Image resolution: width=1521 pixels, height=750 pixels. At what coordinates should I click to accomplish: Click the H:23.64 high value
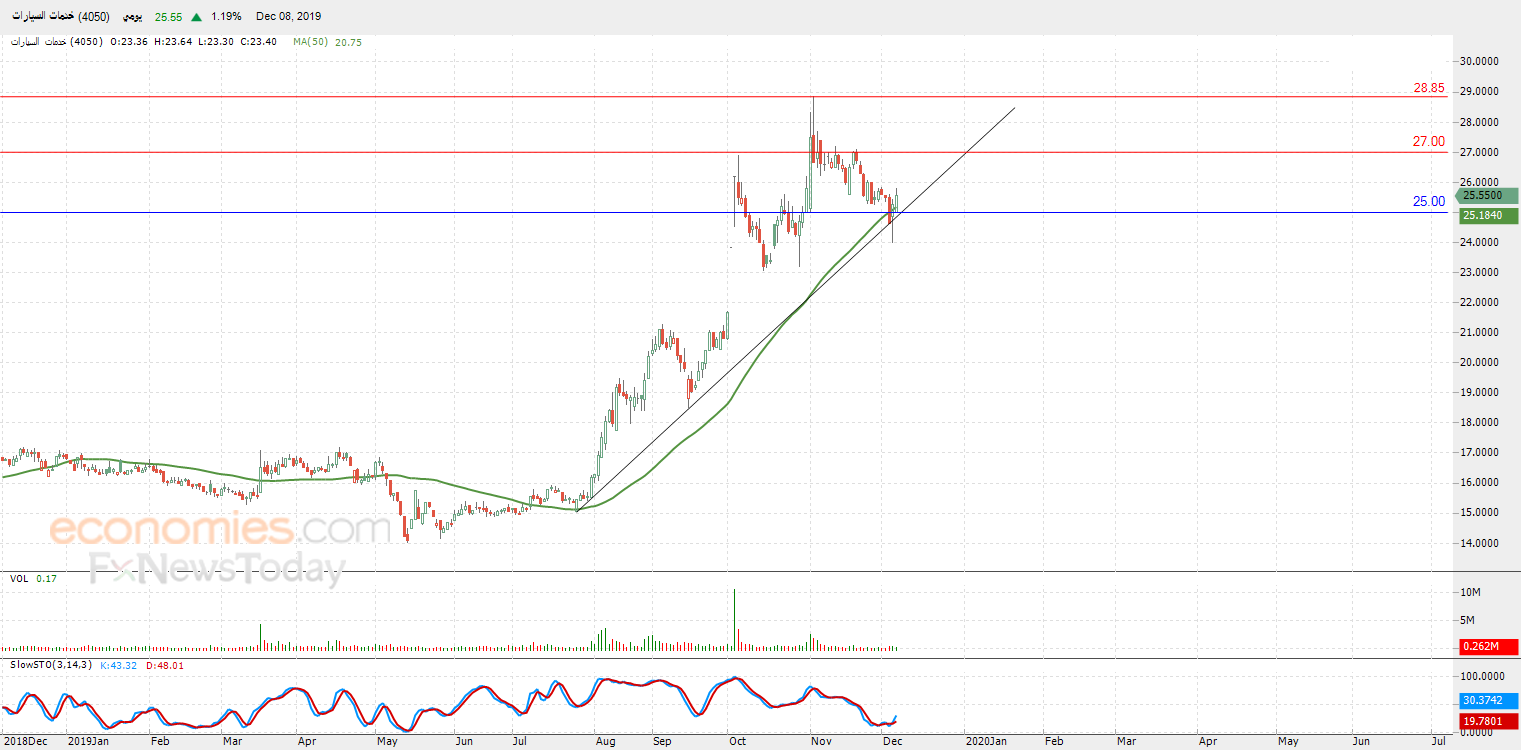(x=174, y=42)
